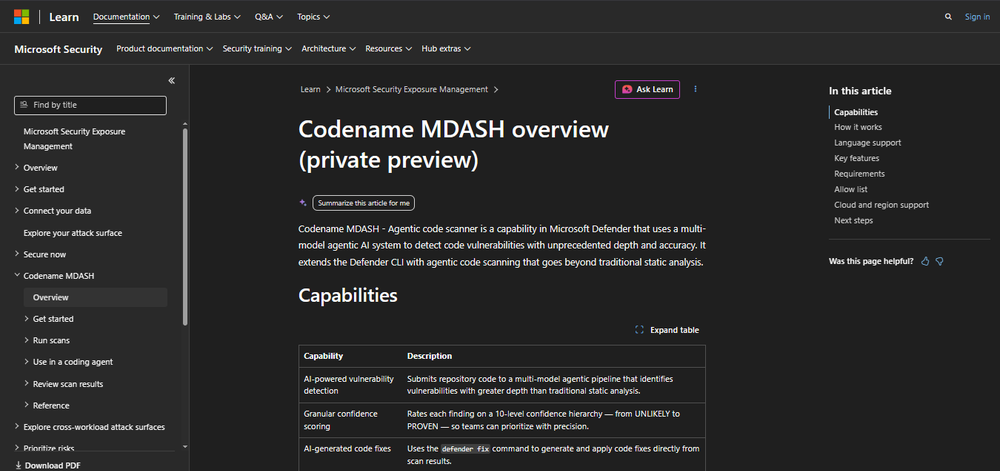
Task: Expand the Overview tree node
Action: 17,168
